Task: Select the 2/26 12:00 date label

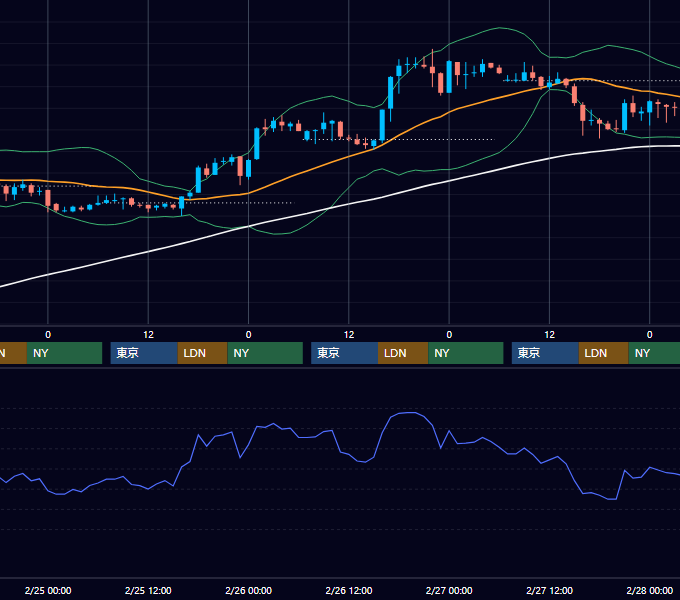Action: (349, 590)
